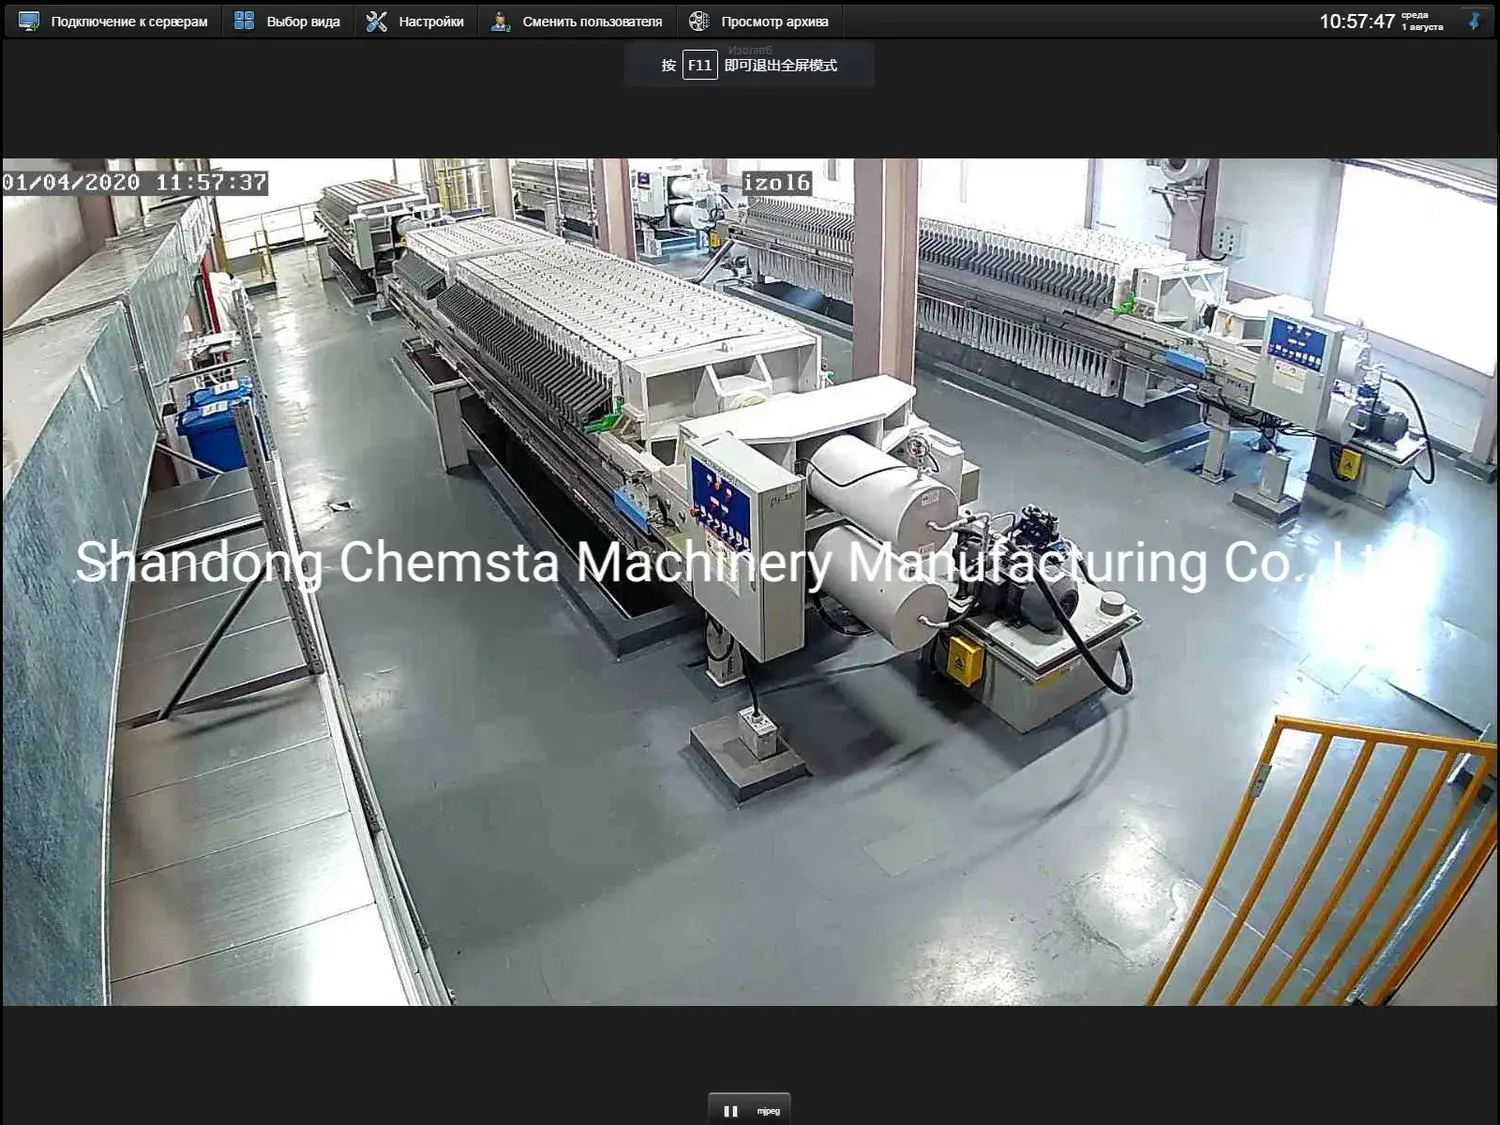Click the date label среда 1 августа
The image size is (1500, 1125).
pos(1422,21)
